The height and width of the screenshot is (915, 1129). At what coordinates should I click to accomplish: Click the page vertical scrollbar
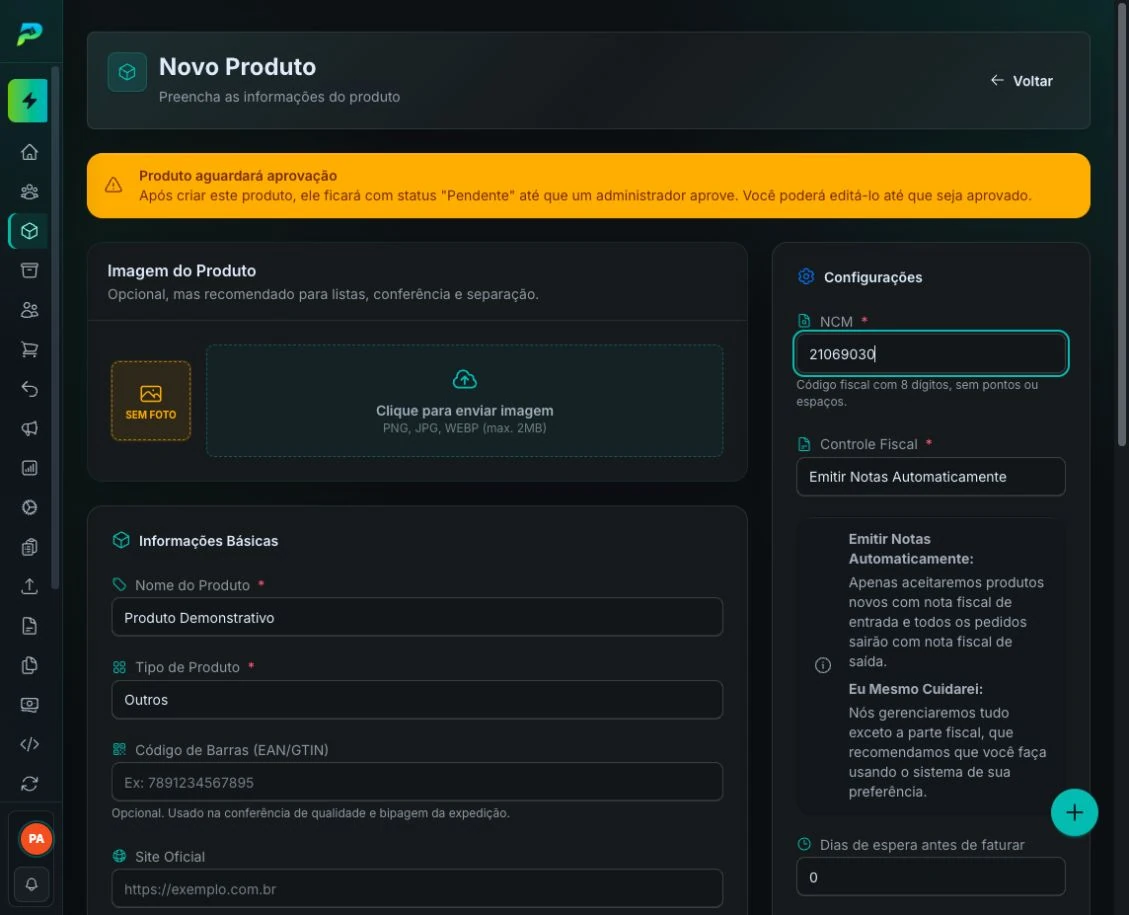(x=1122, y=223)
